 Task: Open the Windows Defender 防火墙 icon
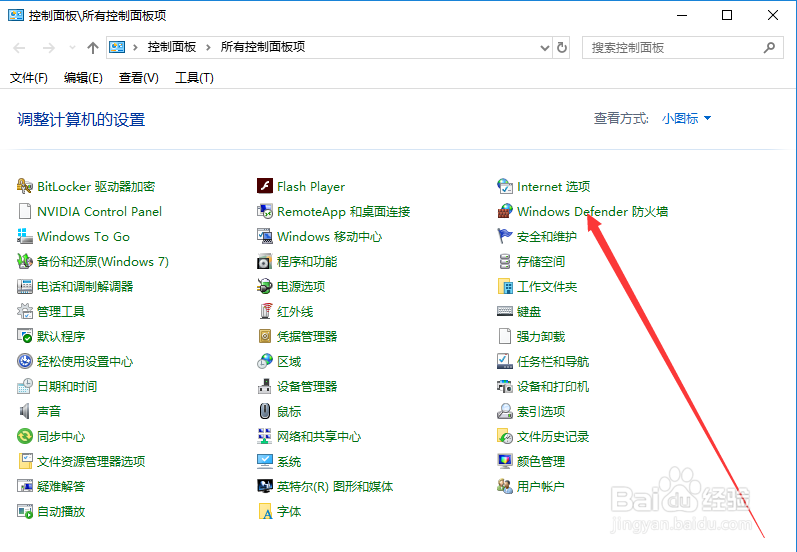tap(505, 211)
